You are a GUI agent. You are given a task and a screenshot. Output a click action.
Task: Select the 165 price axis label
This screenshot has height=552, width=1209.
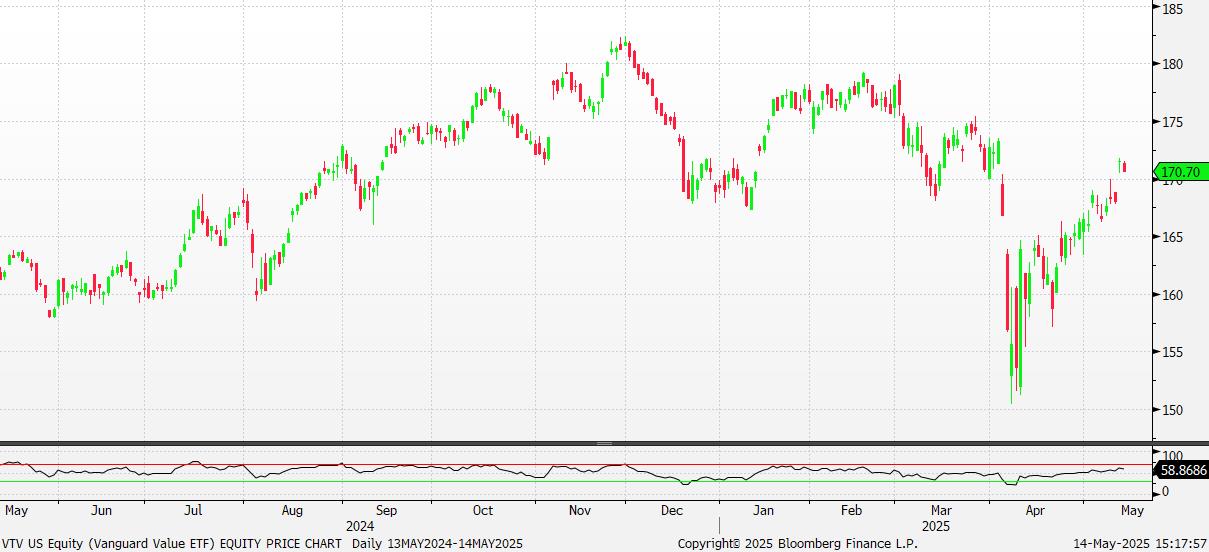point(1171,237)
